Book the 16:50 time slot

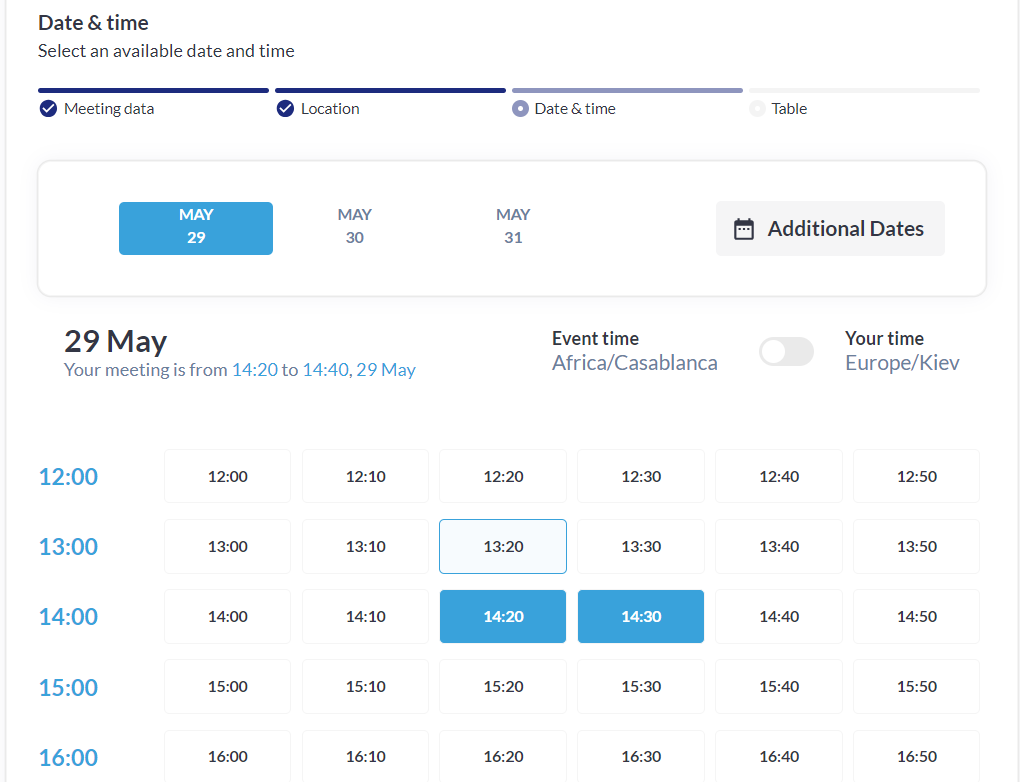916,756
